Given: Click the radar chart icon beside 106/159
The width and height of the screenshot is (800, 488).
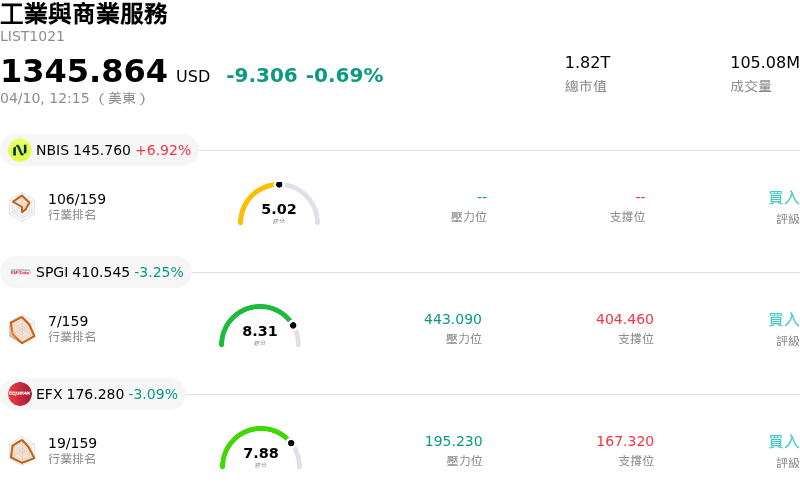Looking at the screenshot, I should 22,206.
